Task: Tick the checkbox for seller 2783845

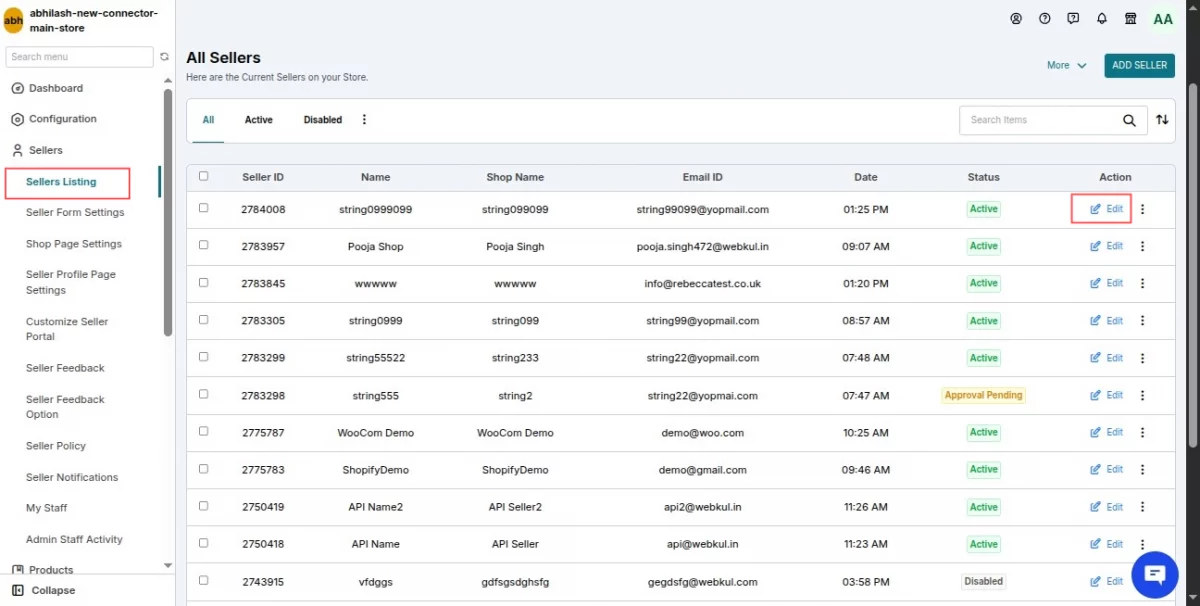Action: (x=204, y=282)
